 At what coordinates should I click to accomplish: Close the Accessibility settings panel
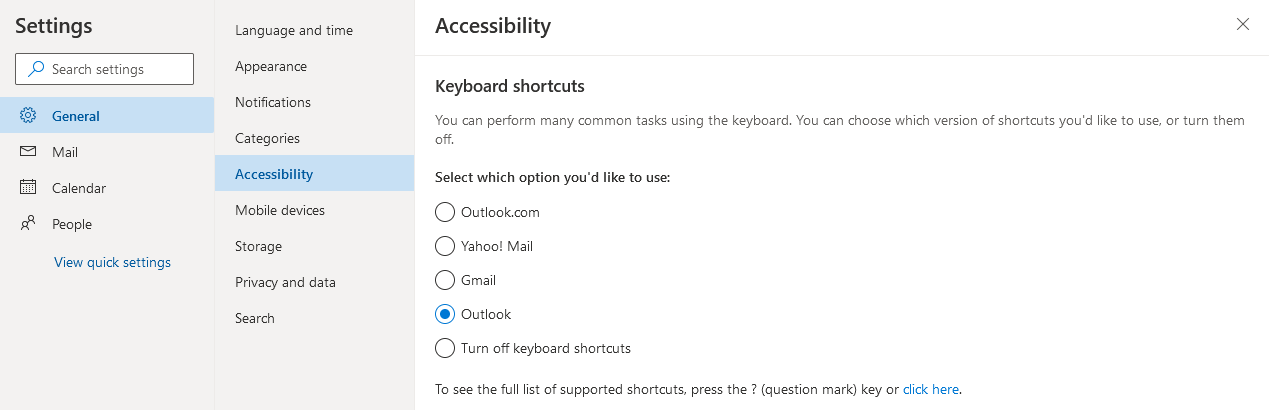tap(1243, 24)
